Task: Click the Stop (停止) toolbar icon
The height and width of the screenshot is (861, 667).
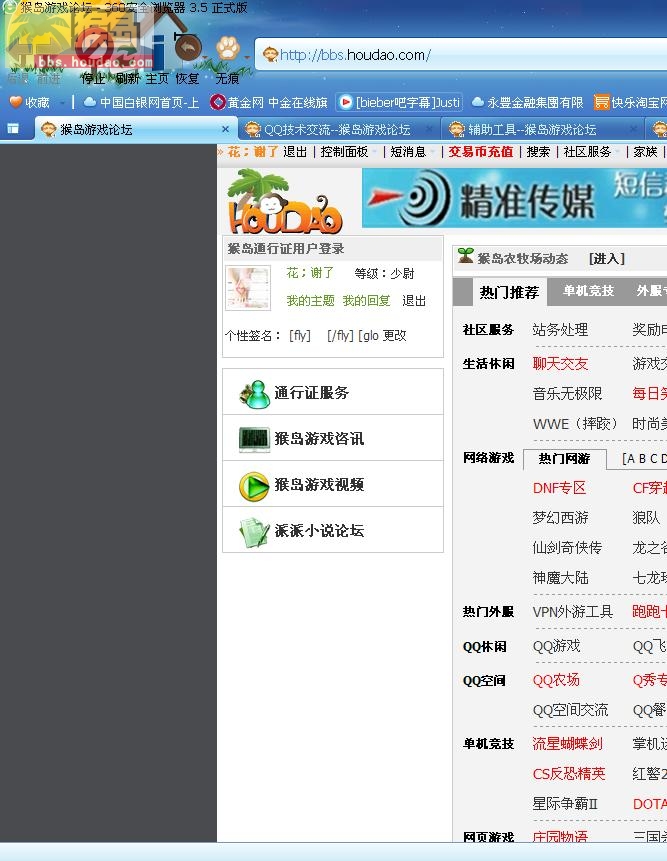Action: [x=94, y=48]
